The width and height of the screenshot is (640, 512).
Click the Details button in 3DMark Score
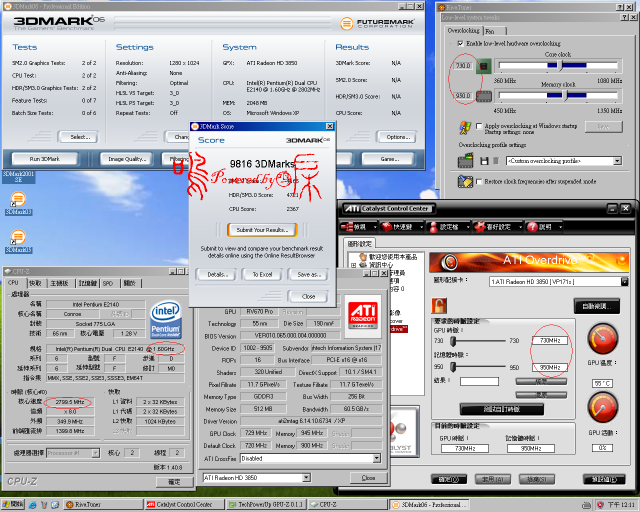tap(216, 274)
